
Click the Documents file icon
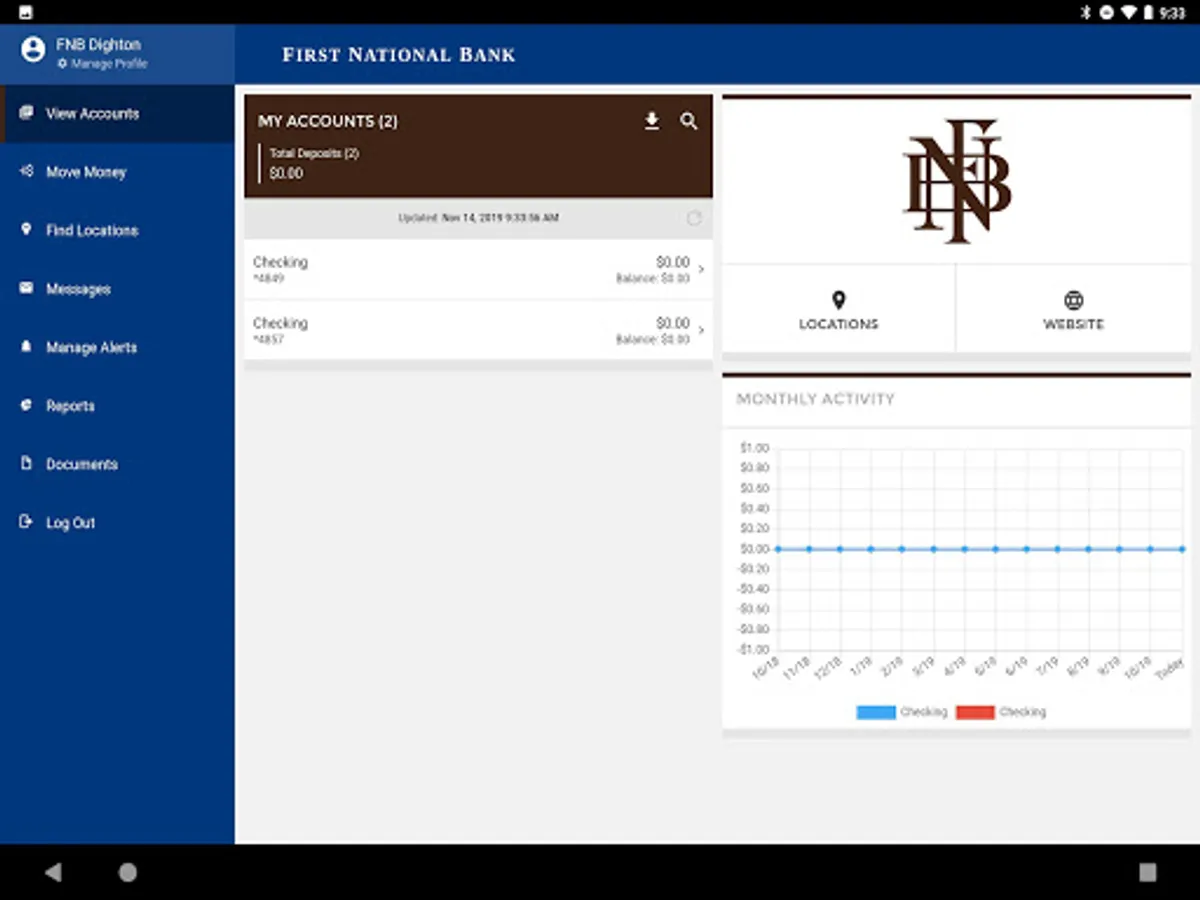coord(26,463)
